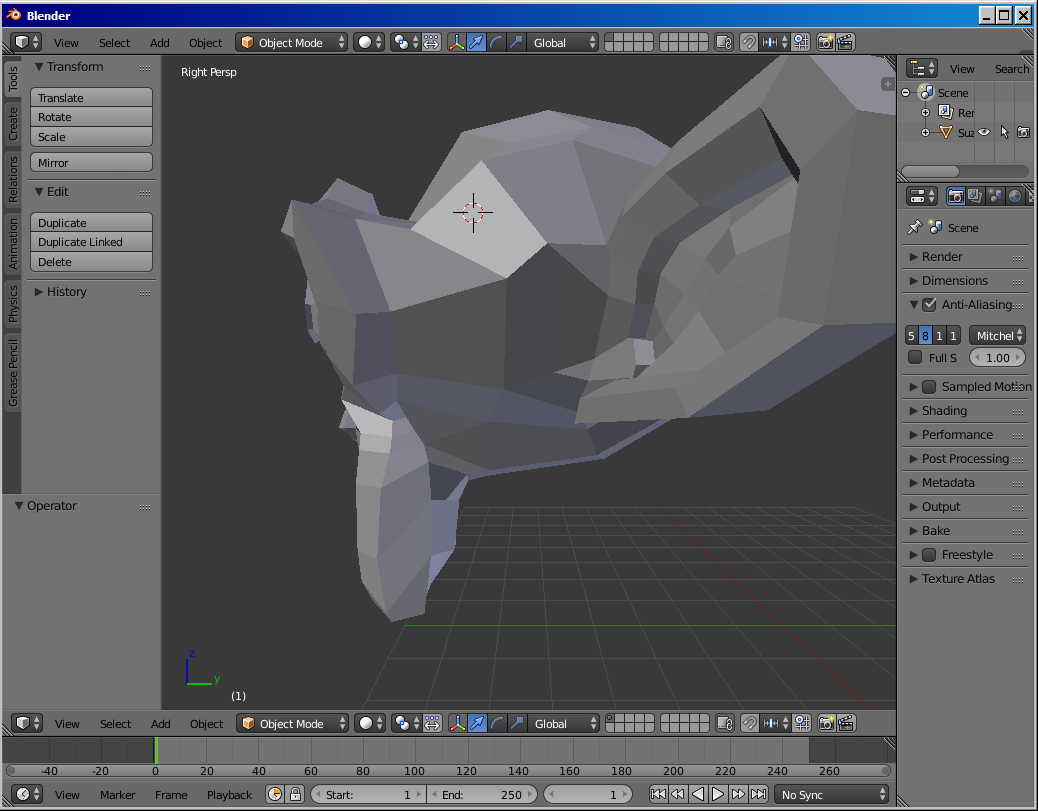The width and height of the screenshot is (1038, 811).
Task: Switch to the Create tab
Action: pos(13,124)
